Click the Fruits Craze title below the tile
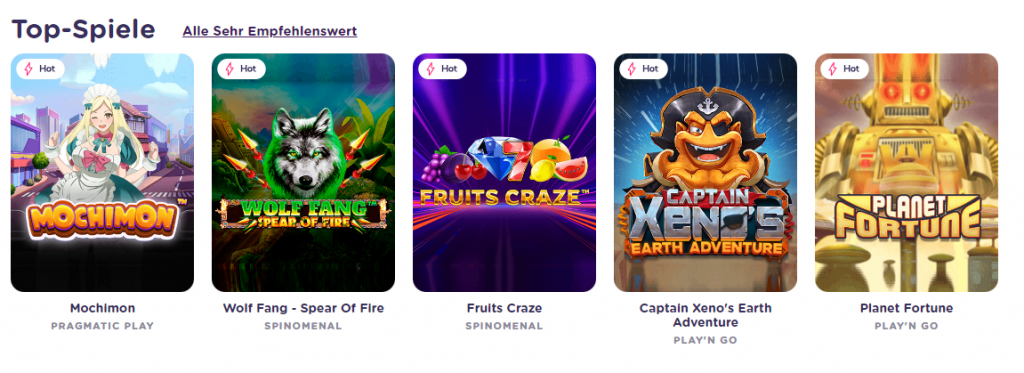This screenshot has height=373, width=1024. click(504, 308)
